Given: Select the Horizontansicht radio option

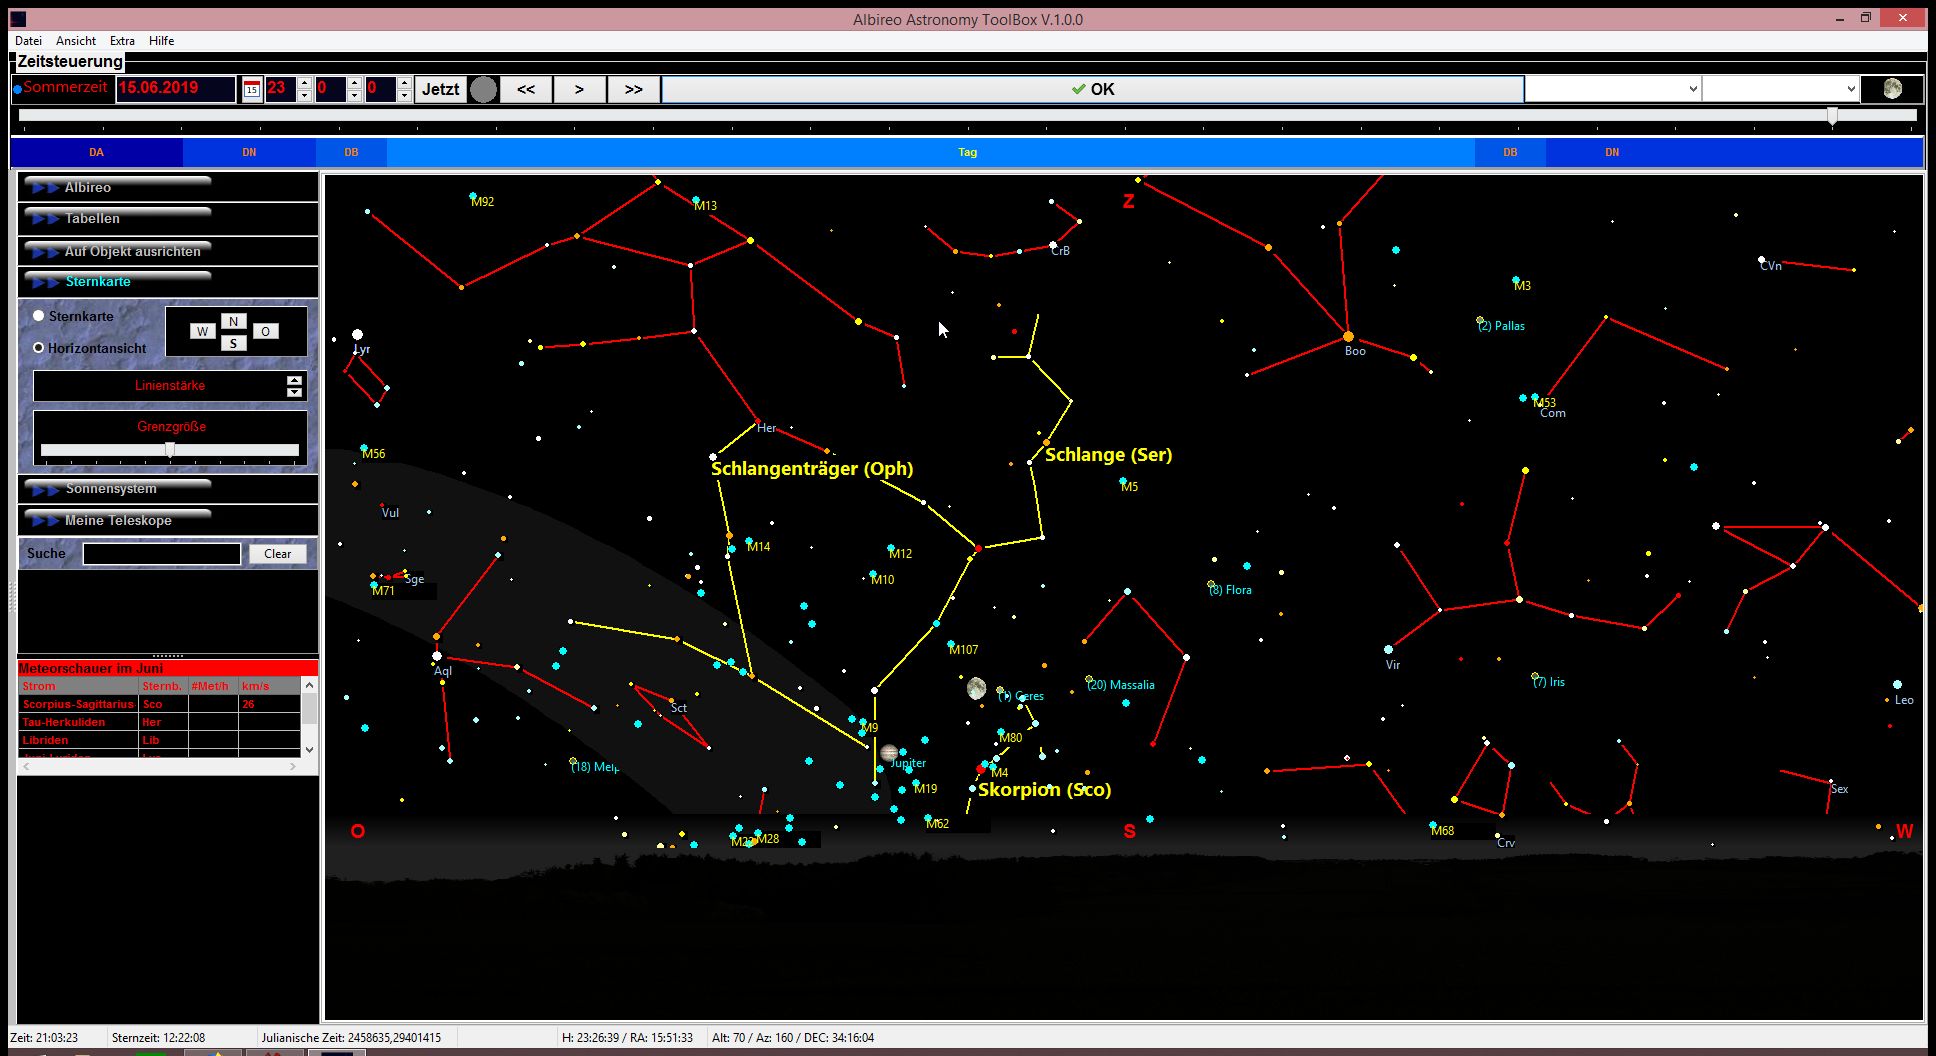Looking at the screenshot, I should 39,348.
